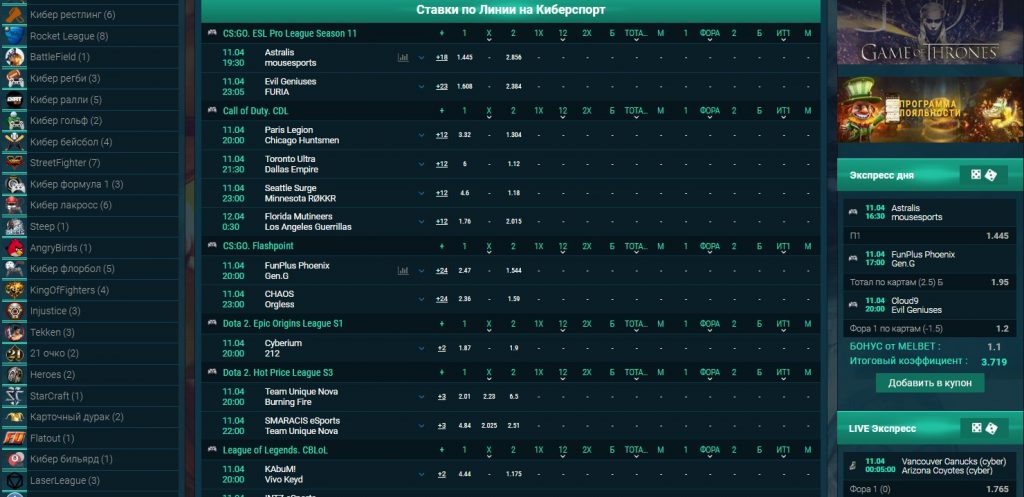Select odds 1.12 for Dallas Empire
1024x497 pixels.
point(513,164)
